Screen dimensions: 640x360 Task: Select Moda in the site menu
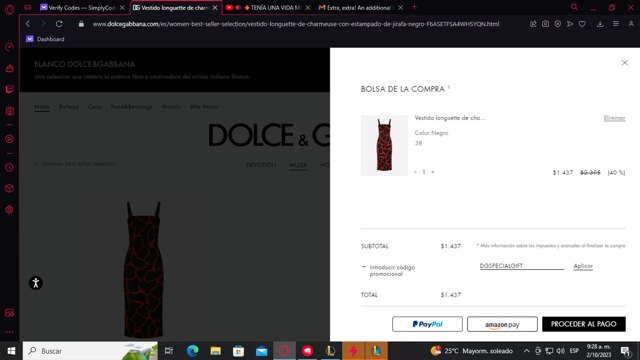point(42,107)
